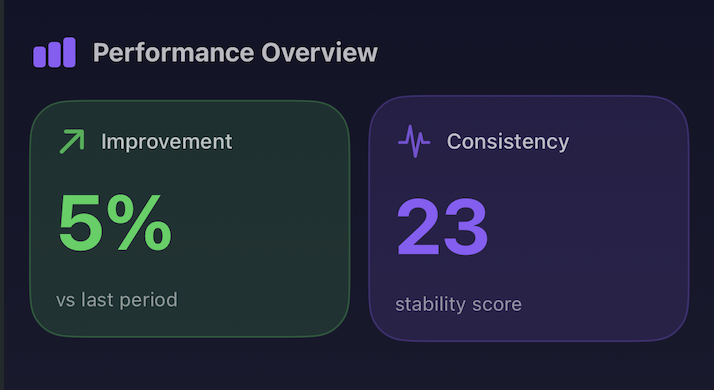Click the 'vs last period' caption
Image resolution: width=714 pixels, height=390 pixels.
point(117,300)
